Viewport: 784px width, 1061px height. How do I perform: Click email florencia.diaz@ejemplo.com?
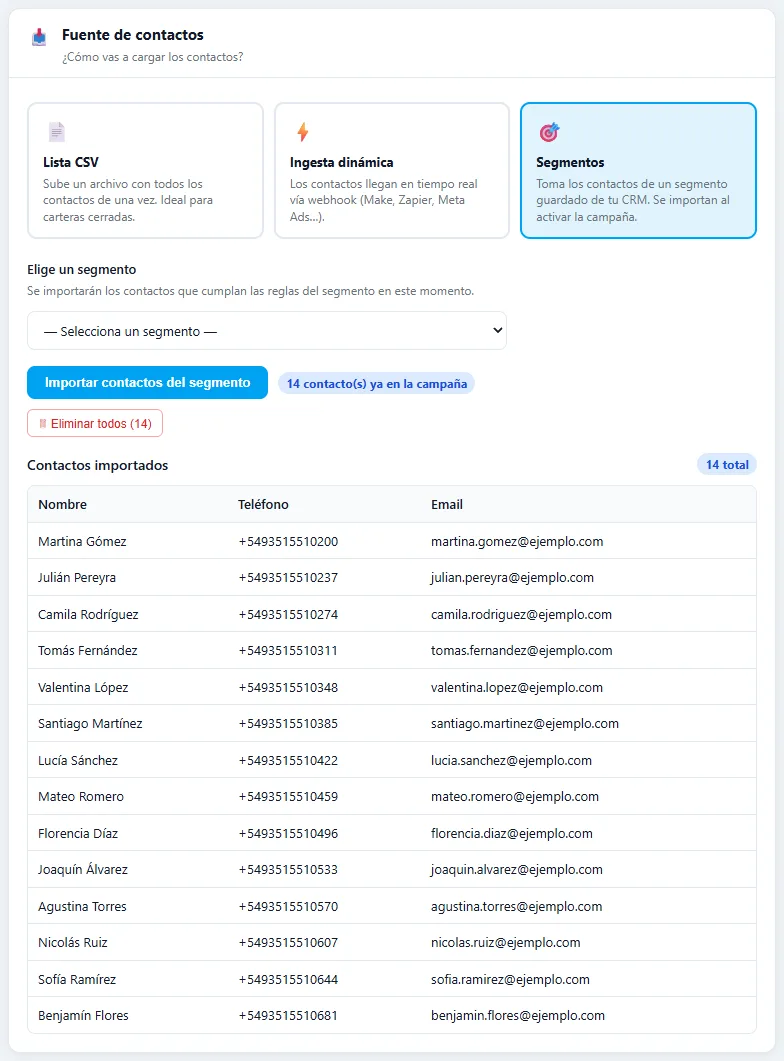[512, 834]
